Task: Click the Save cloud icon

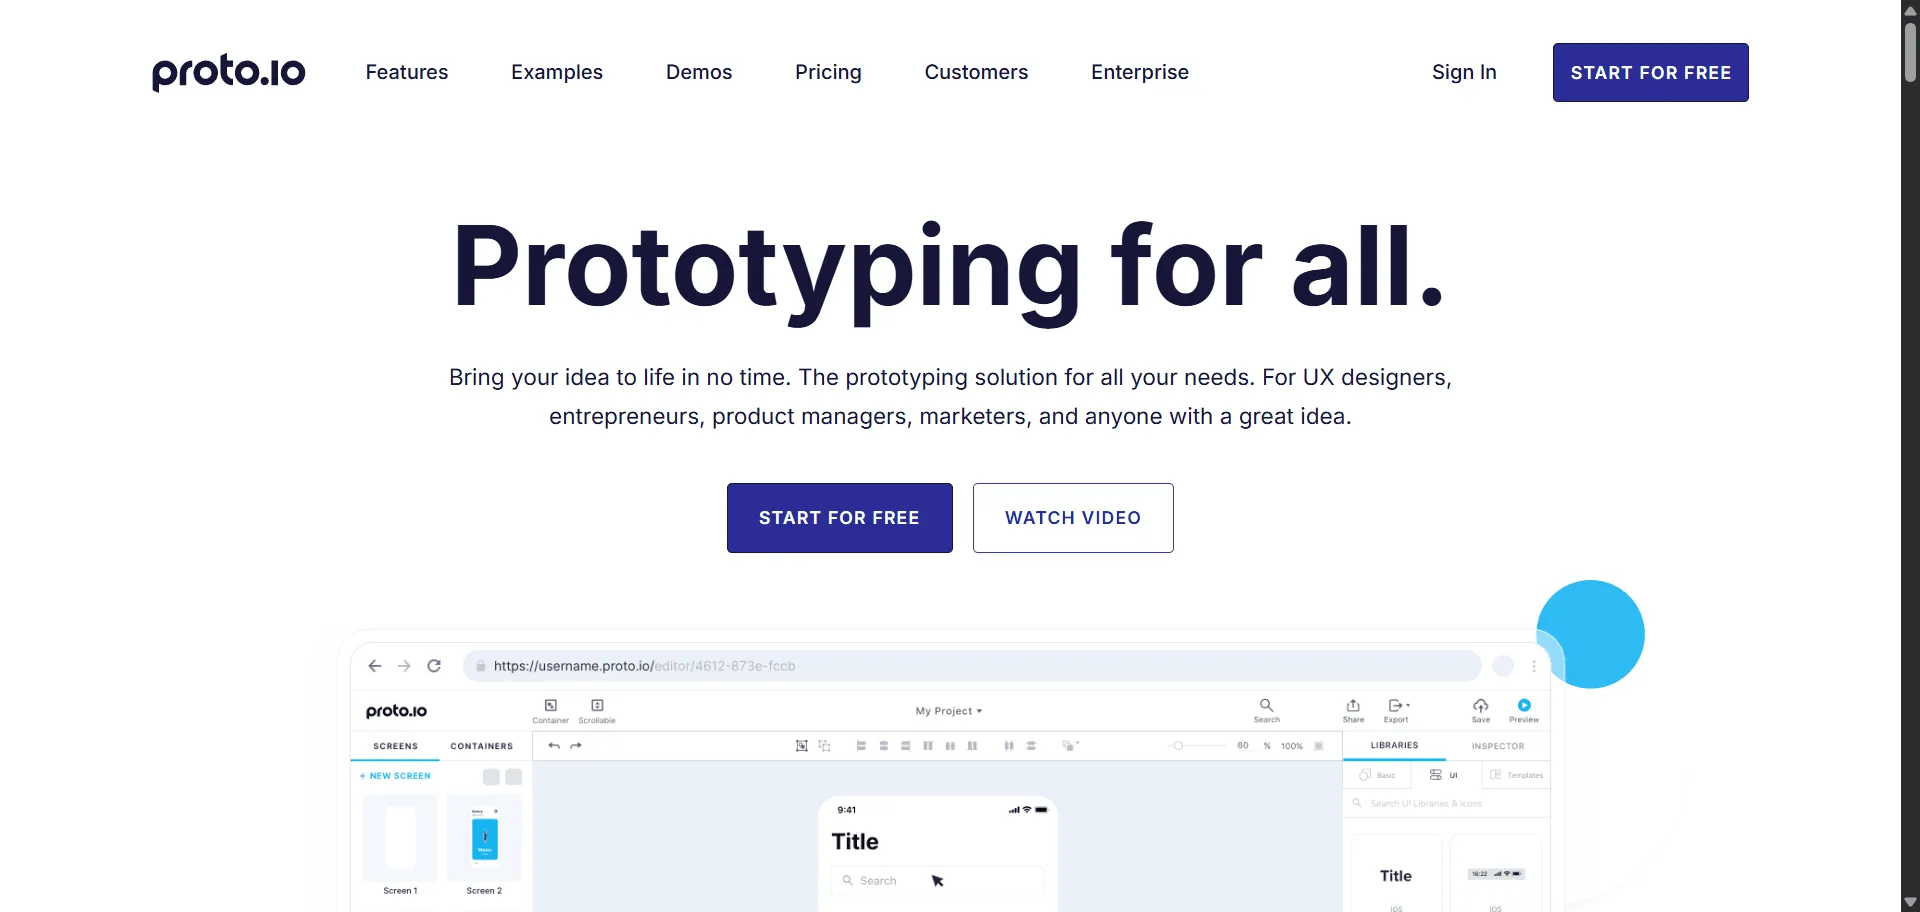Action: (x=1481, y=706)
